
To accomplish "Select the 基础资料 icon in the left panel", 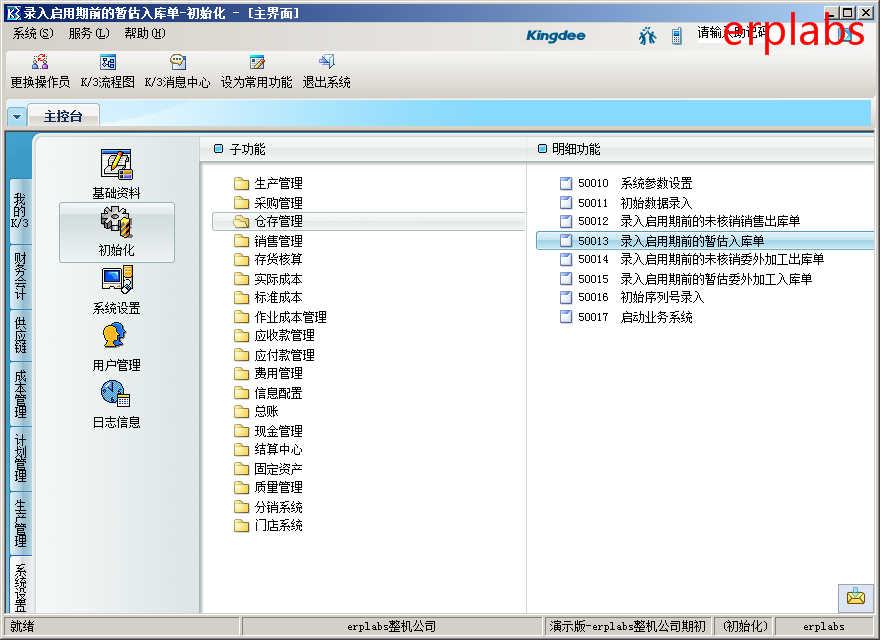I will point(116,164).
